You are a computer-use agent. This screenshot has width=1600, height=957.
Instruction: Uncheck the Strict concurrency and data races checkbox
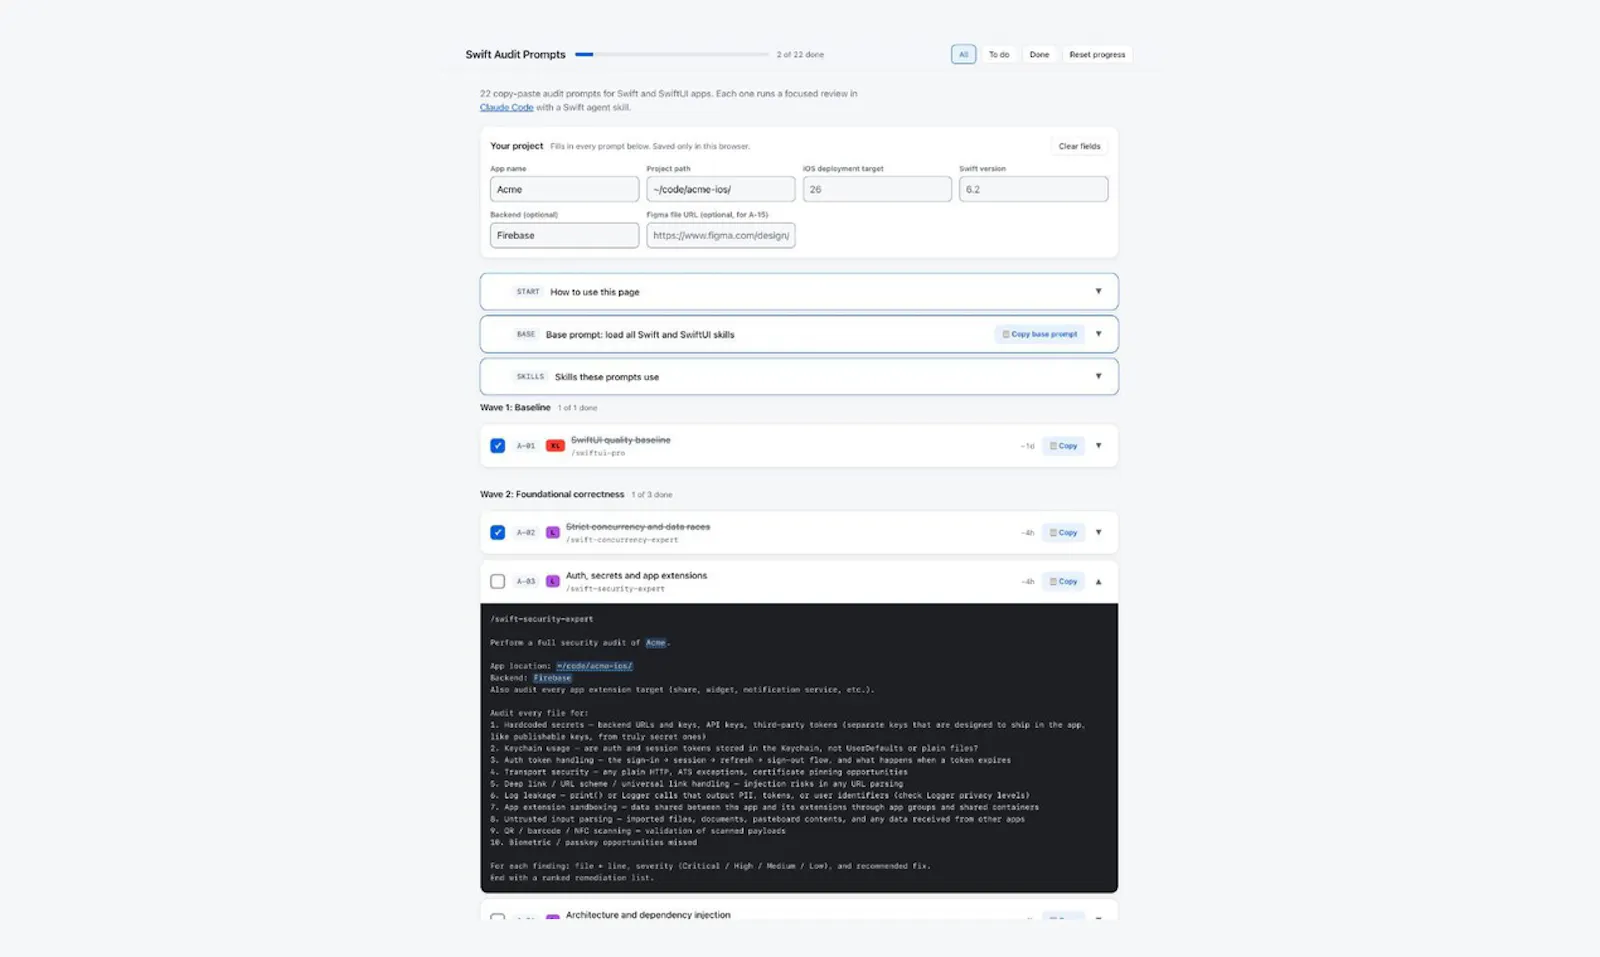(x=497, y=533)
